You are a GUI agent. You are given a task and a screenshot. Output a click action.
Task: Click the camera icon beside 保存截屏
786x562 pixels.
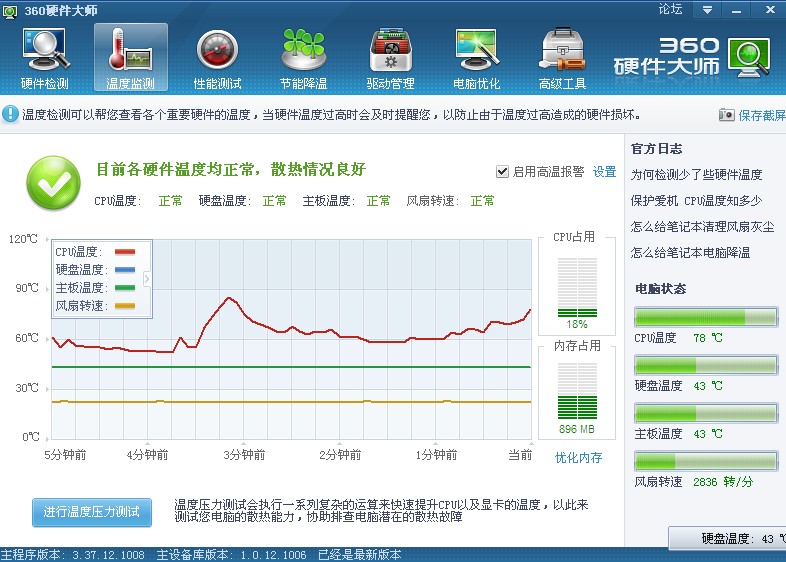coord(726,115)
